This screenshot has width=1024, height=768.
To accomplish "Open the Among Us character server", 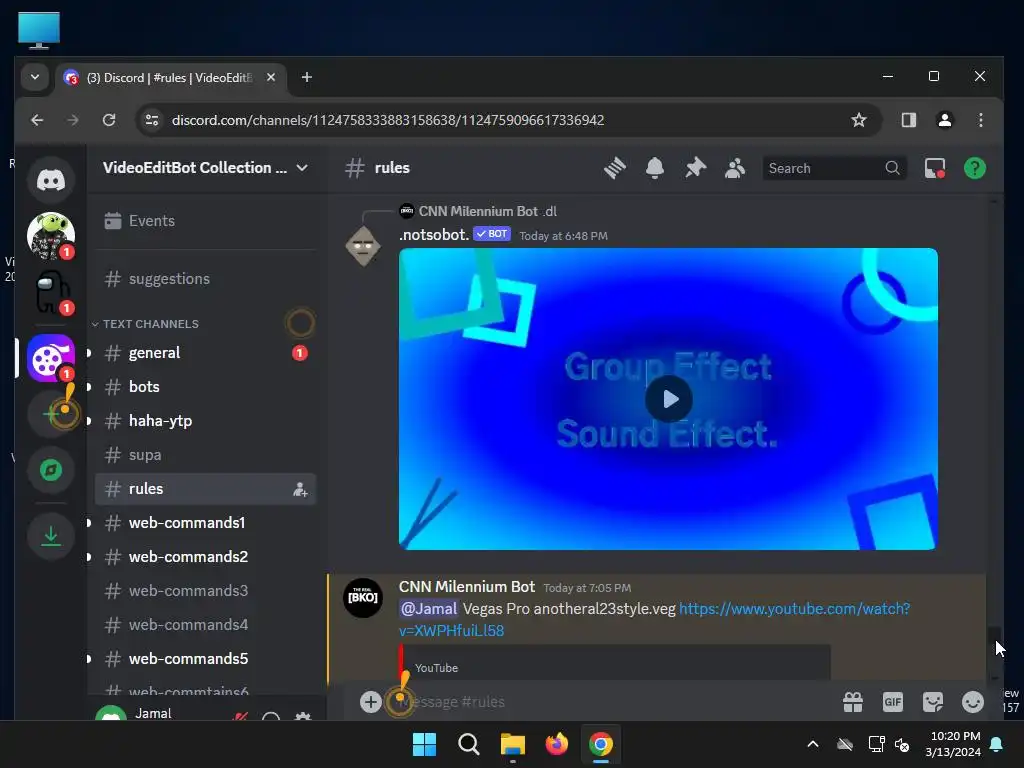I will 51,292.
